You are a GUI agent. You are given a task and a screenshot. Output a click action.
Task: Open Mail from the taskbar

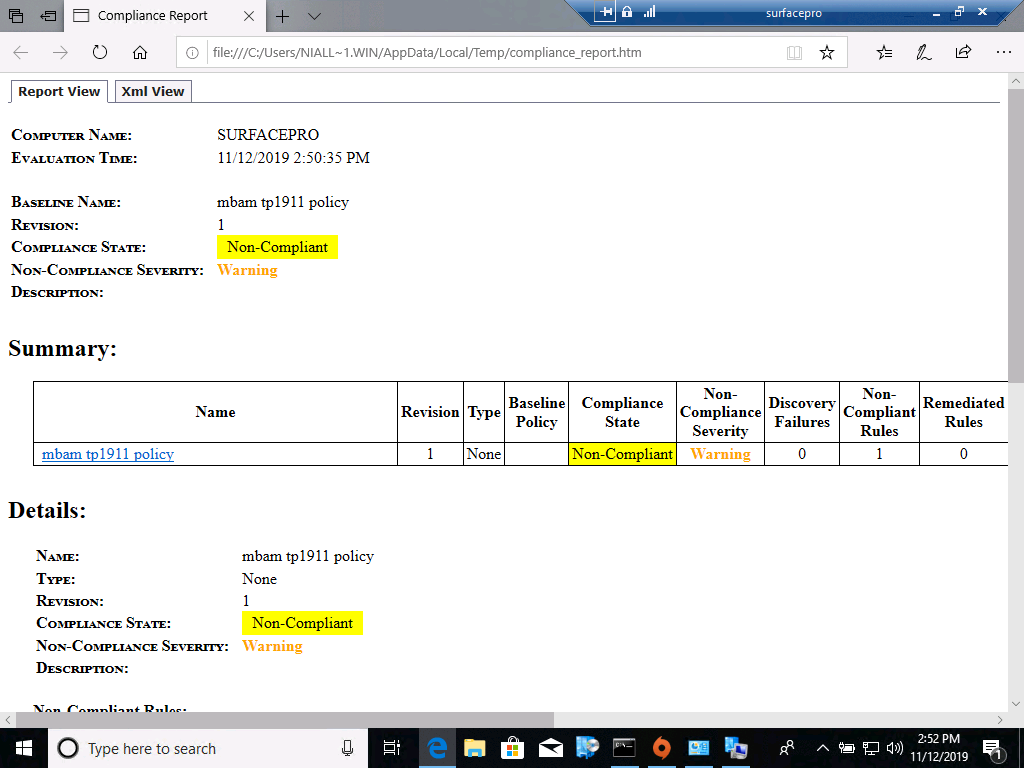tap(551, 748)
